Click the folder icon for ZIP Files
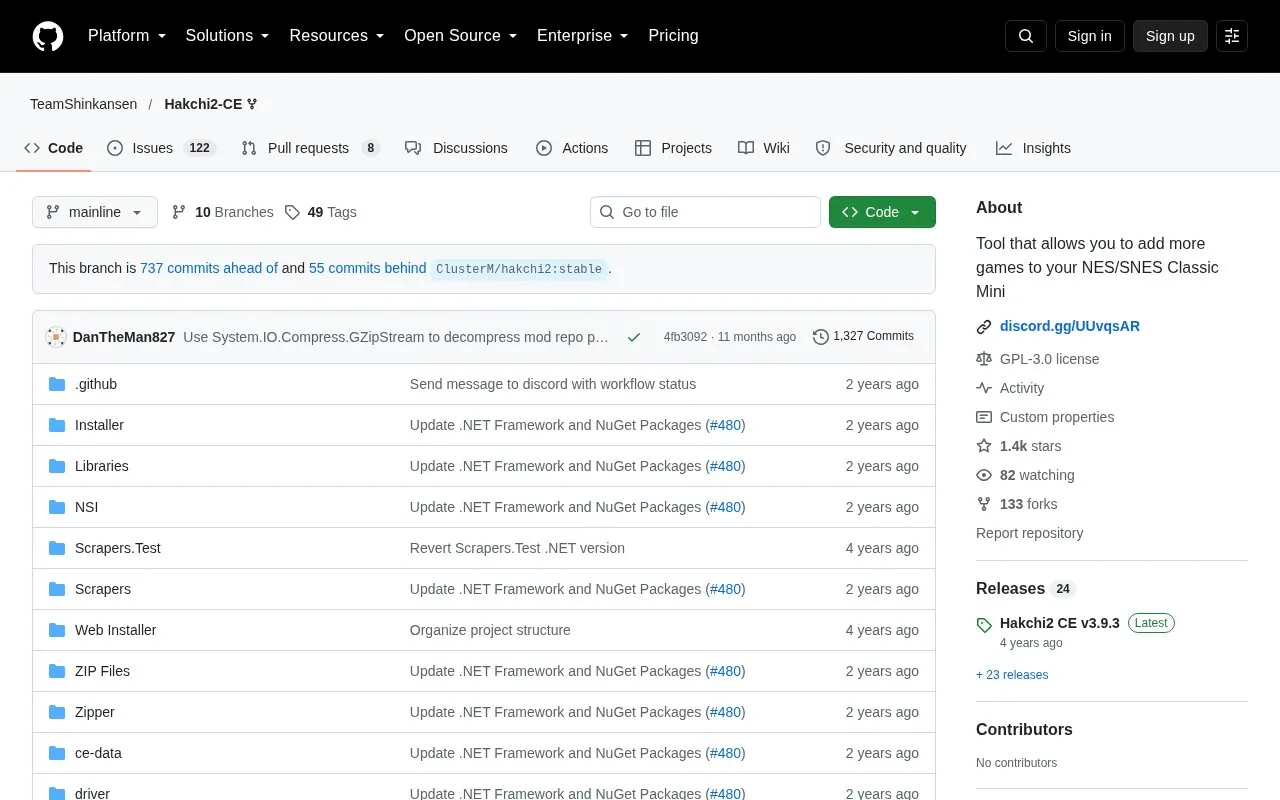This screenshot has width=1280, height=800. click(57, 671)
